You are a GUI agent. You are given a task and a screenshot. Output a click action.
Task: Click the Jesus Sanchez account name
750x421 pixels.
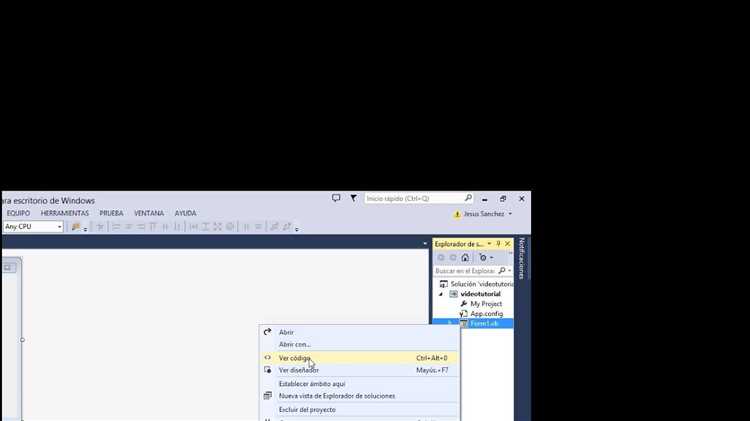tap(484, 214)
